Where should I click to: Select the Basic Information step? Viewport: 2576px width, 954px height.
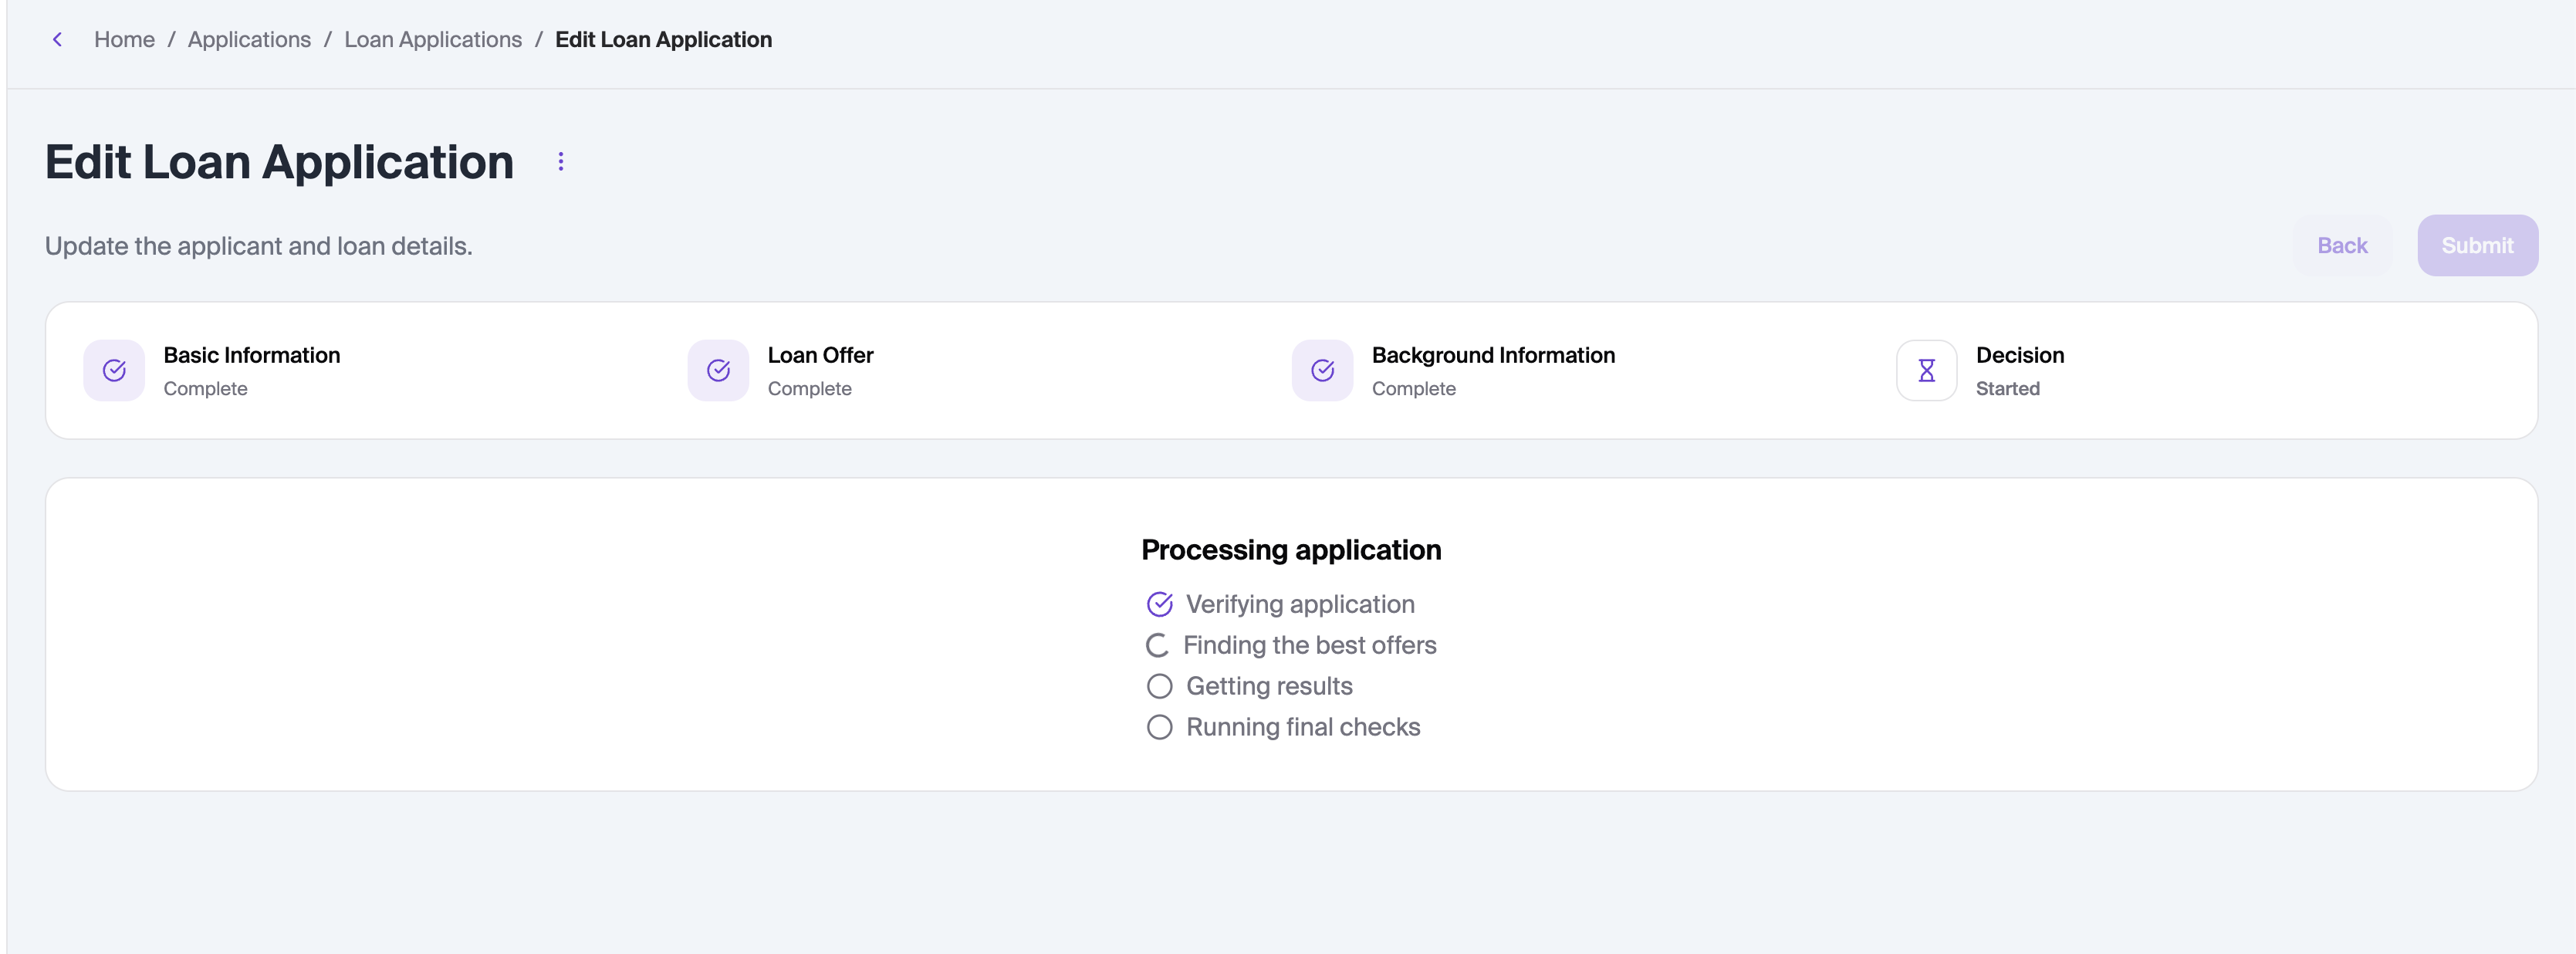(x=212, y=371)
